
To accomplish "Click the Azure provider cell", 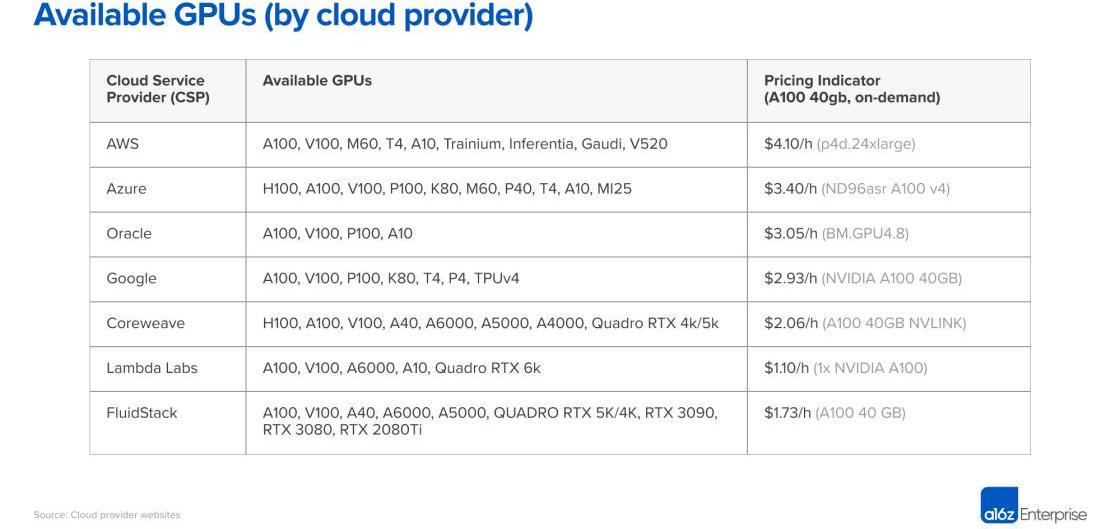I will (126, 189).
